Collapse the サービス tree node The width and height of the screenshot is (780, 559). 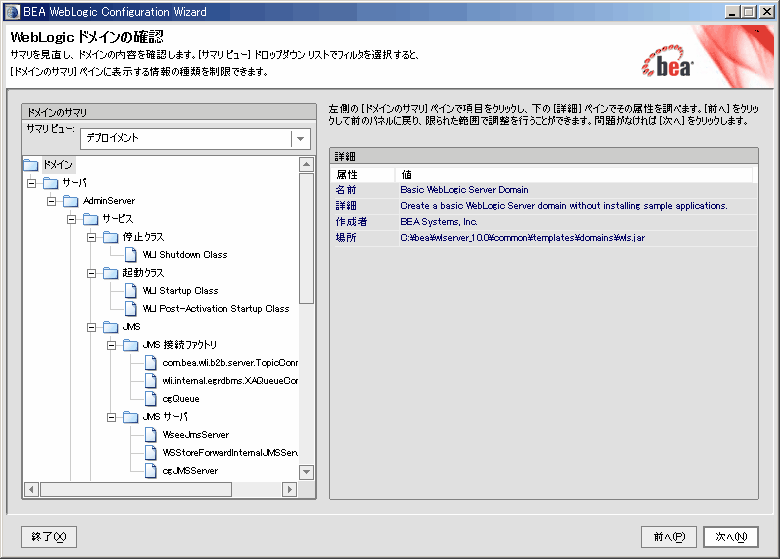71,219
